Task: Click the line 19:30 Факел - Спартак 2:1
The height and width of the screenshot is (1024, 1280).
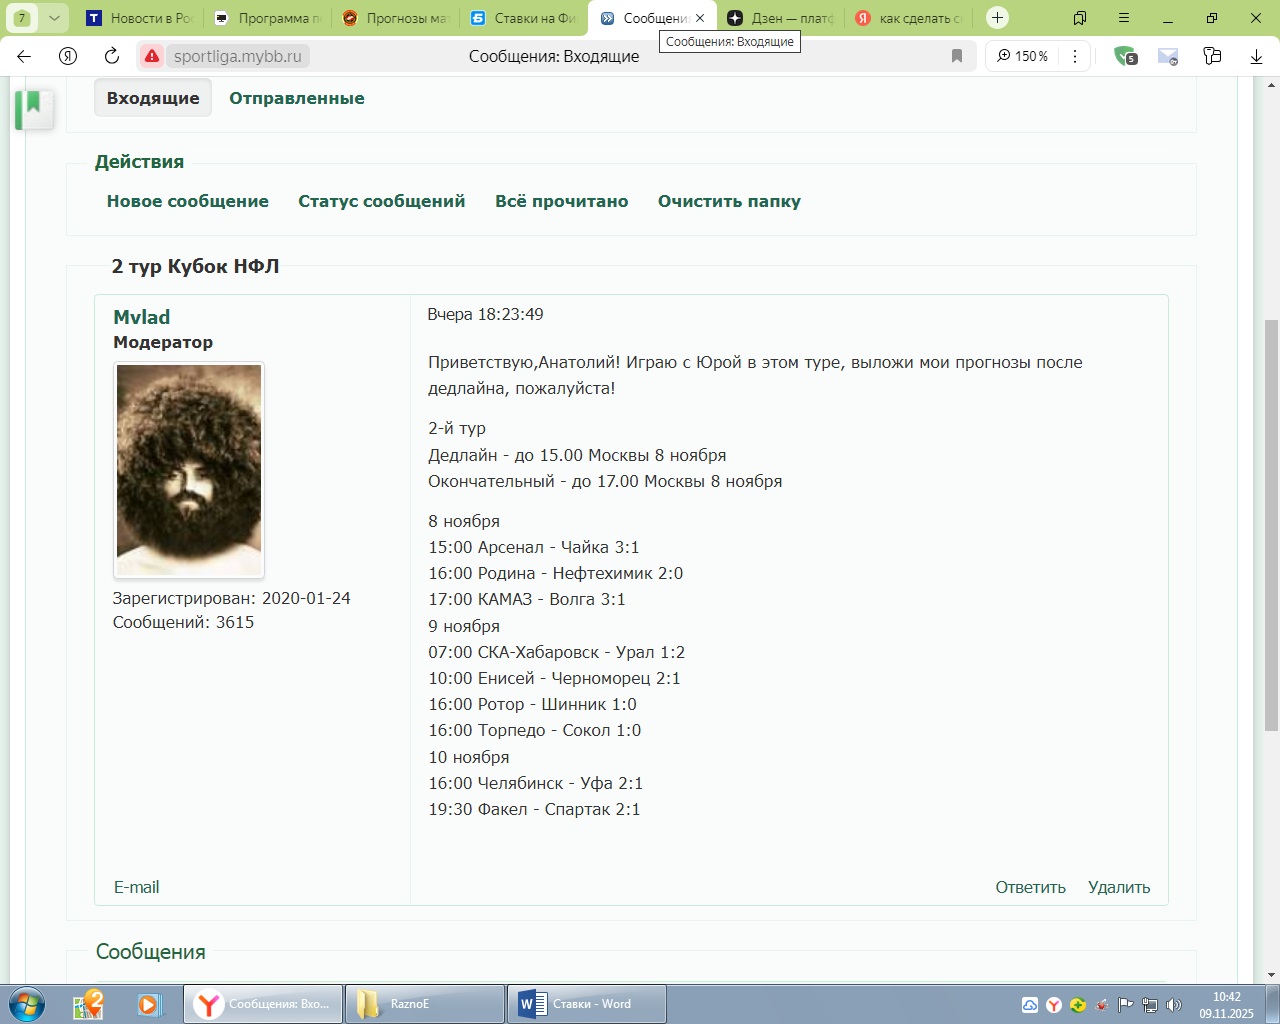Action: point(534,809)
